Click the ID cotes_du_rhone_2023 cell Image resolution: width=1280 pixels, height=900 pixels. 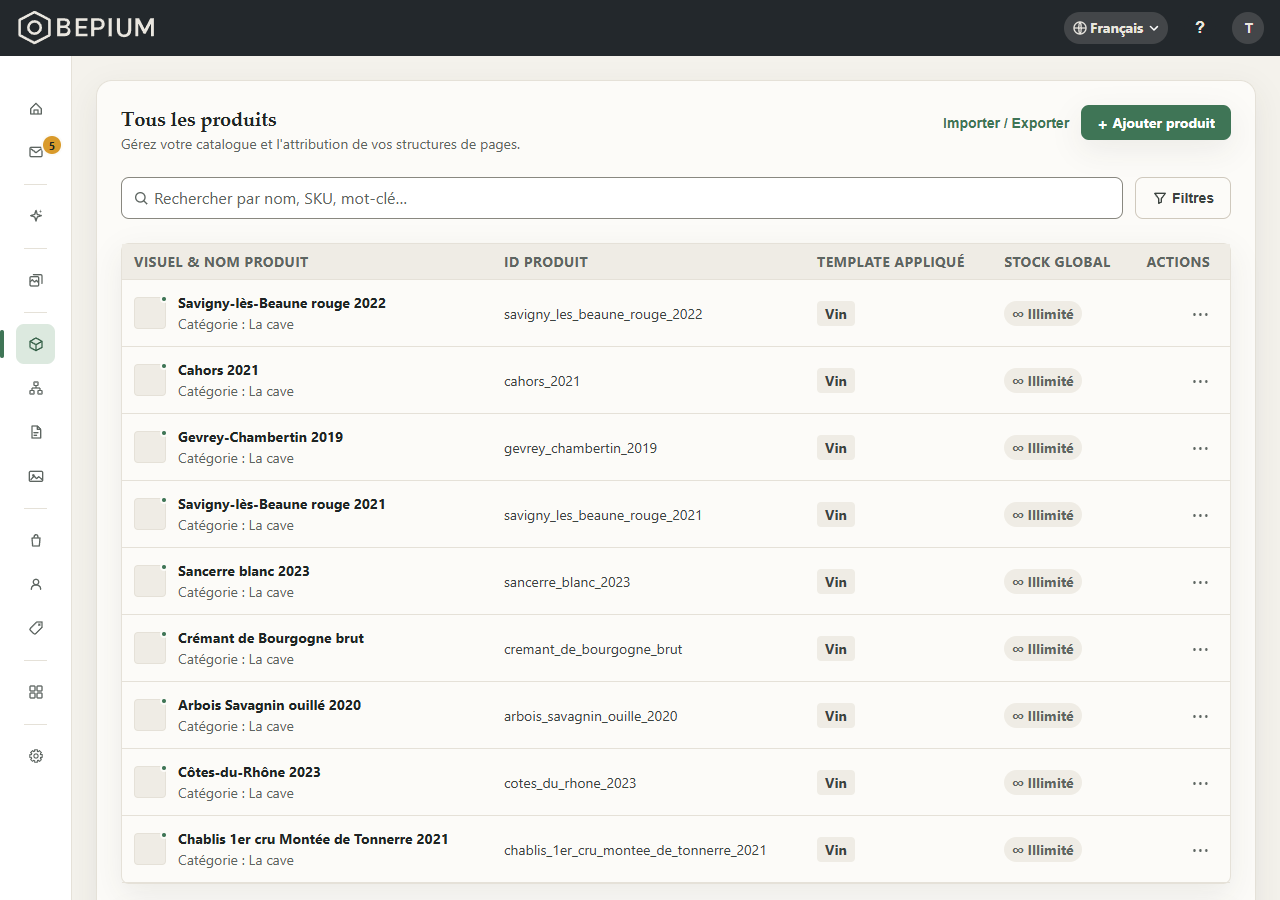570,783
